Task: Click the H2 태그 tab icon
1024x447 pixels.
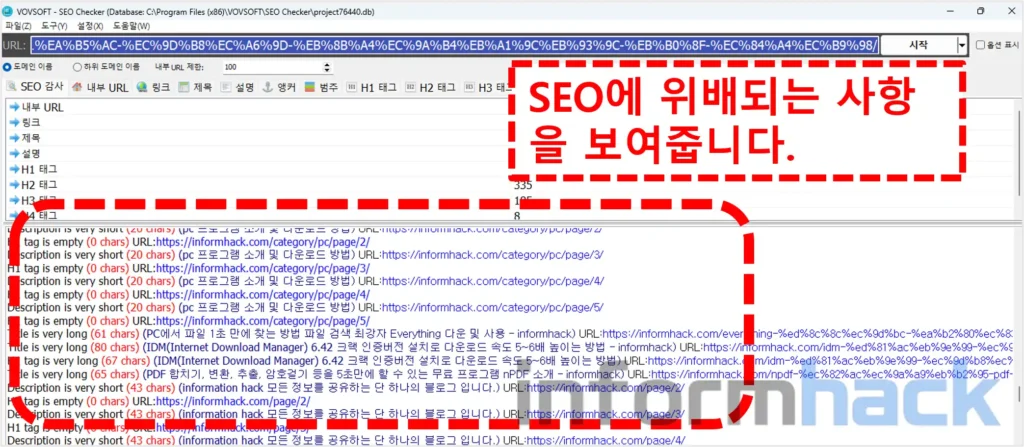Action: 408,87
